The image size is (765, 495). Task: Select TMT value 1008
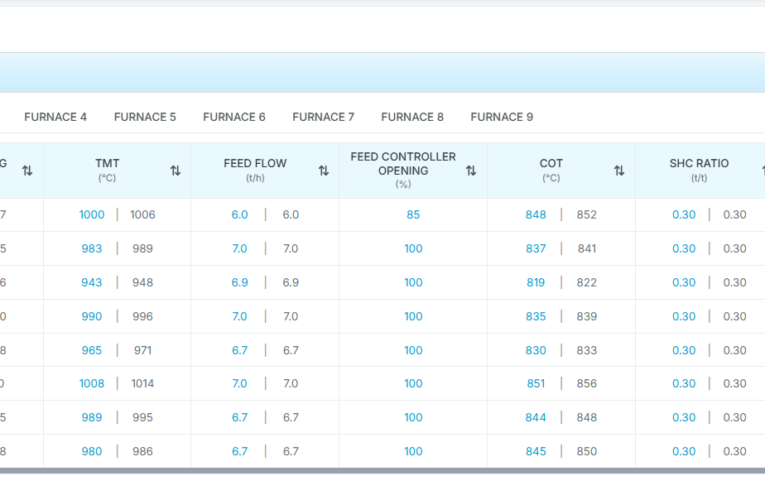coord(92,384)
